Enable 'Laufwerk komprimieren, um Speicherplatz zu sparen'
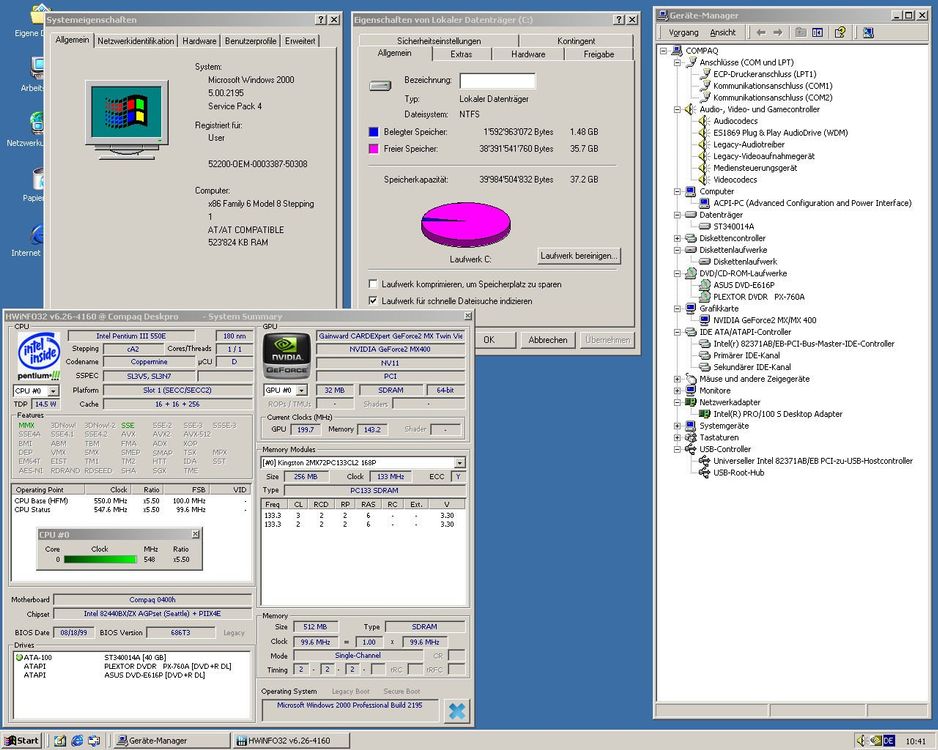 click(x=374, y=283)
